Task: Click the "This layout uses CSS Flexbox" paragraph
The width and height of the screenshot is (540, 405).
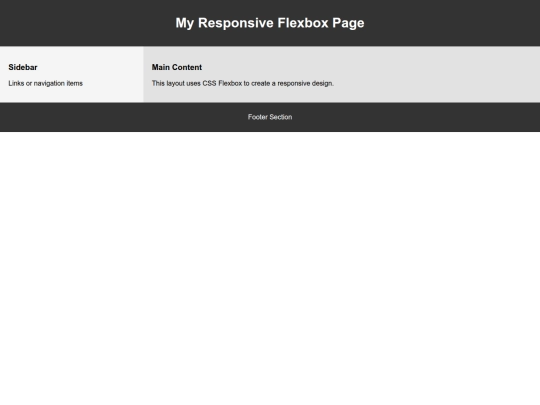Action: pyautogui.click(x=242, y=83)
